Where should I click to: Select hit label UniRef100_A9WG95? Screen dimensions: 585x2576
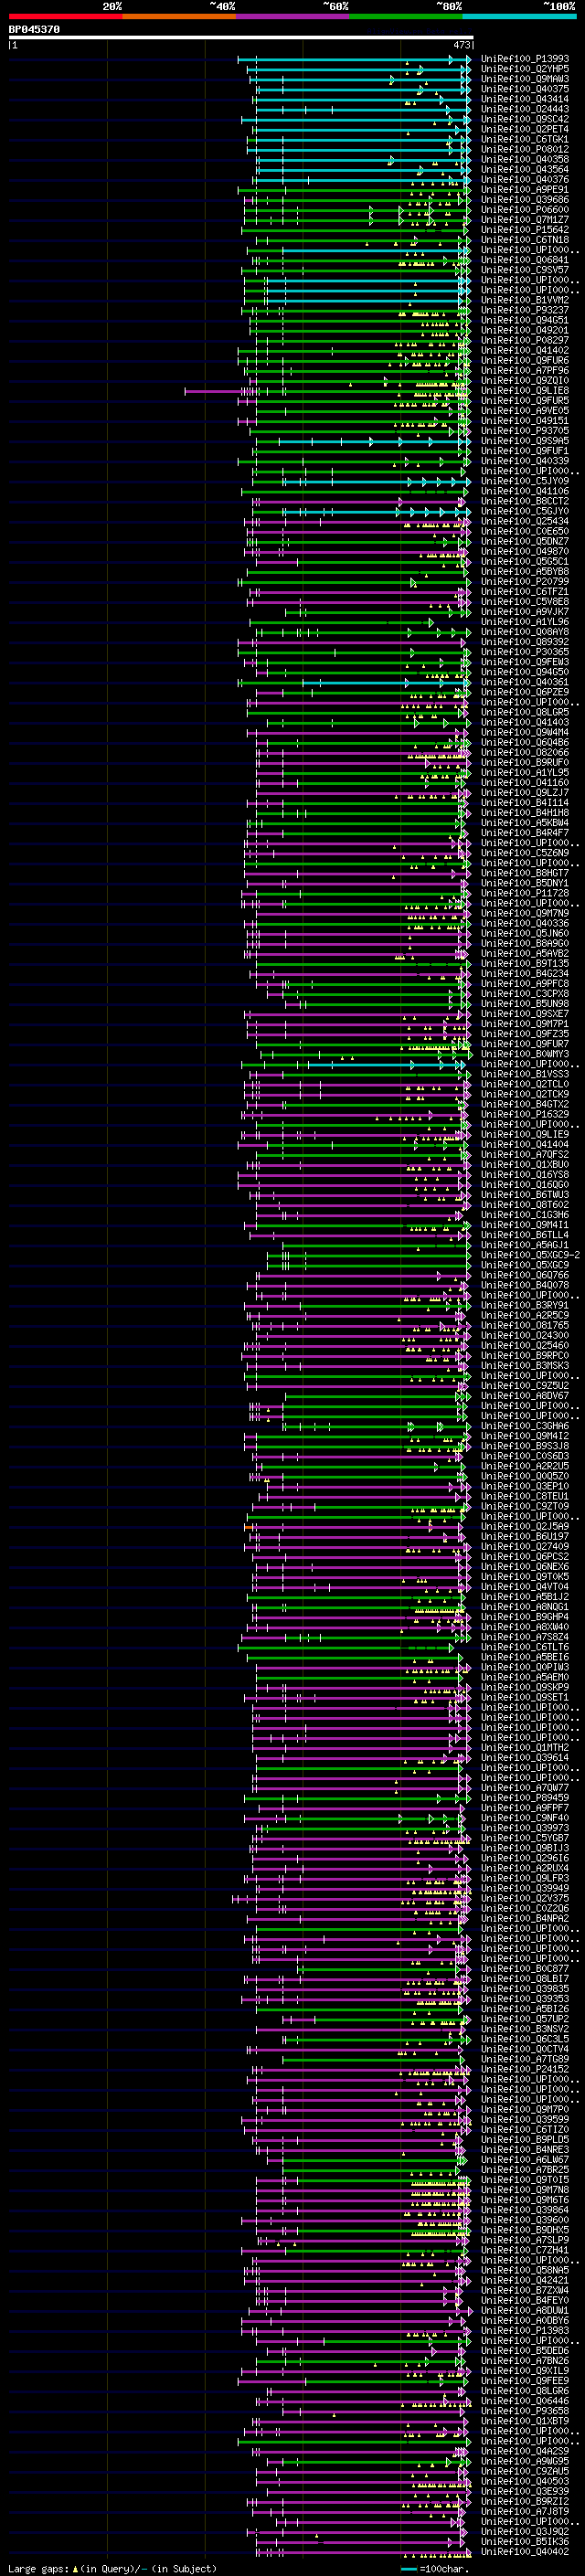coord(525,2461)
